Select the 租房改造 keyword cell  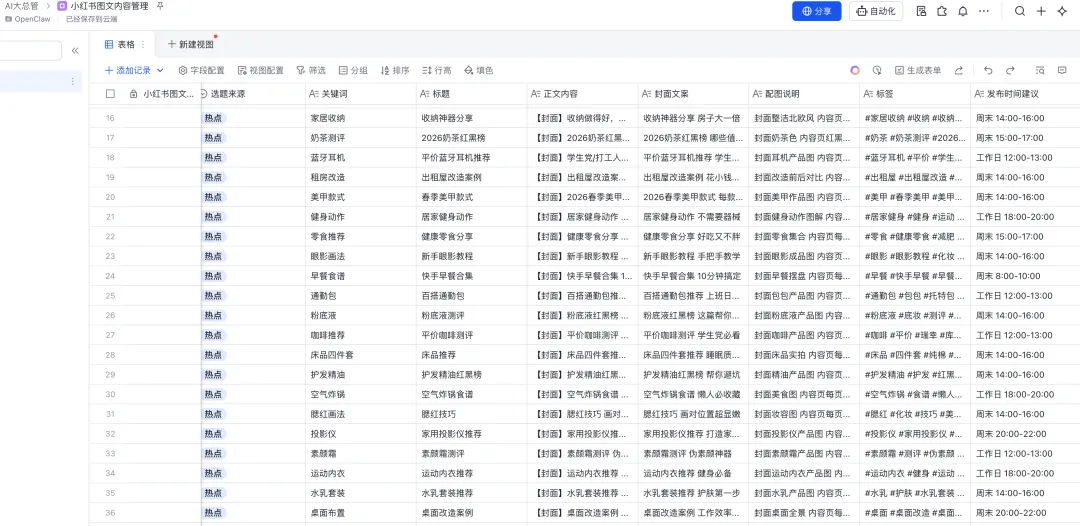coord(361,177)
